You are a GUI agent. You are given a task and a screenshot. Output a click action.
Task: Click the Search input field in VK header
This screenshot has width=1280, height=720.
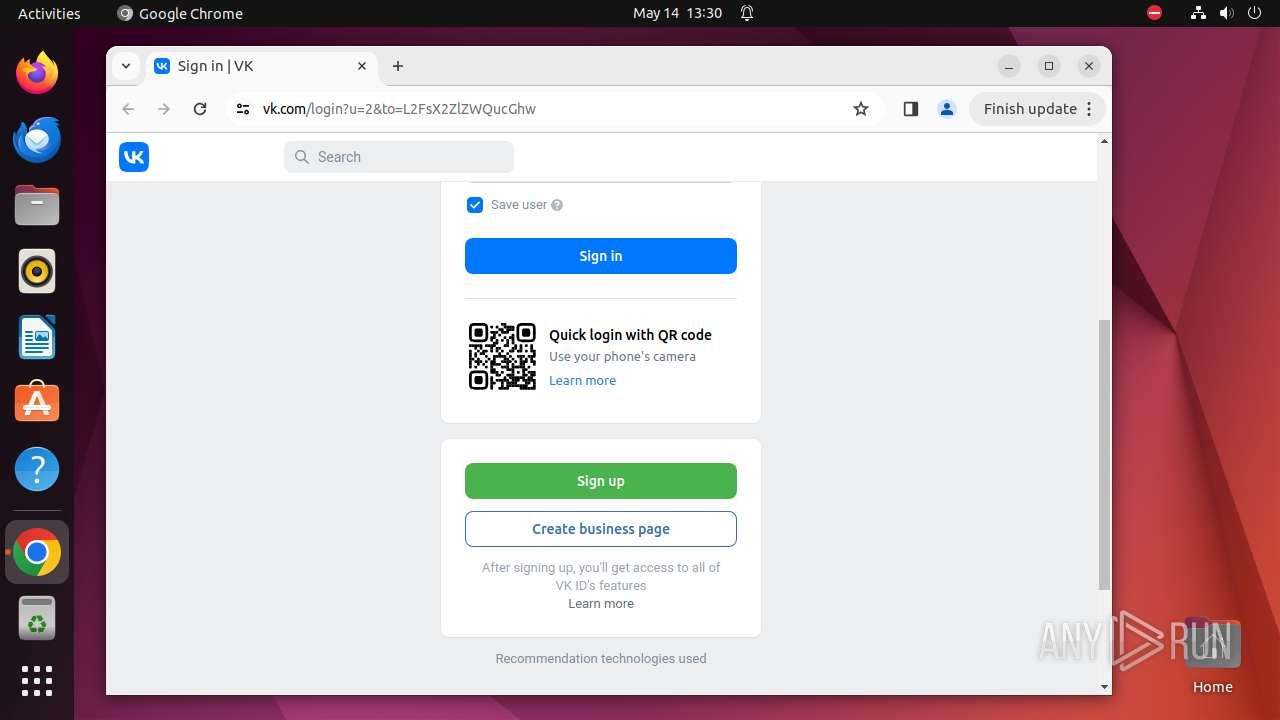[399, 157]
